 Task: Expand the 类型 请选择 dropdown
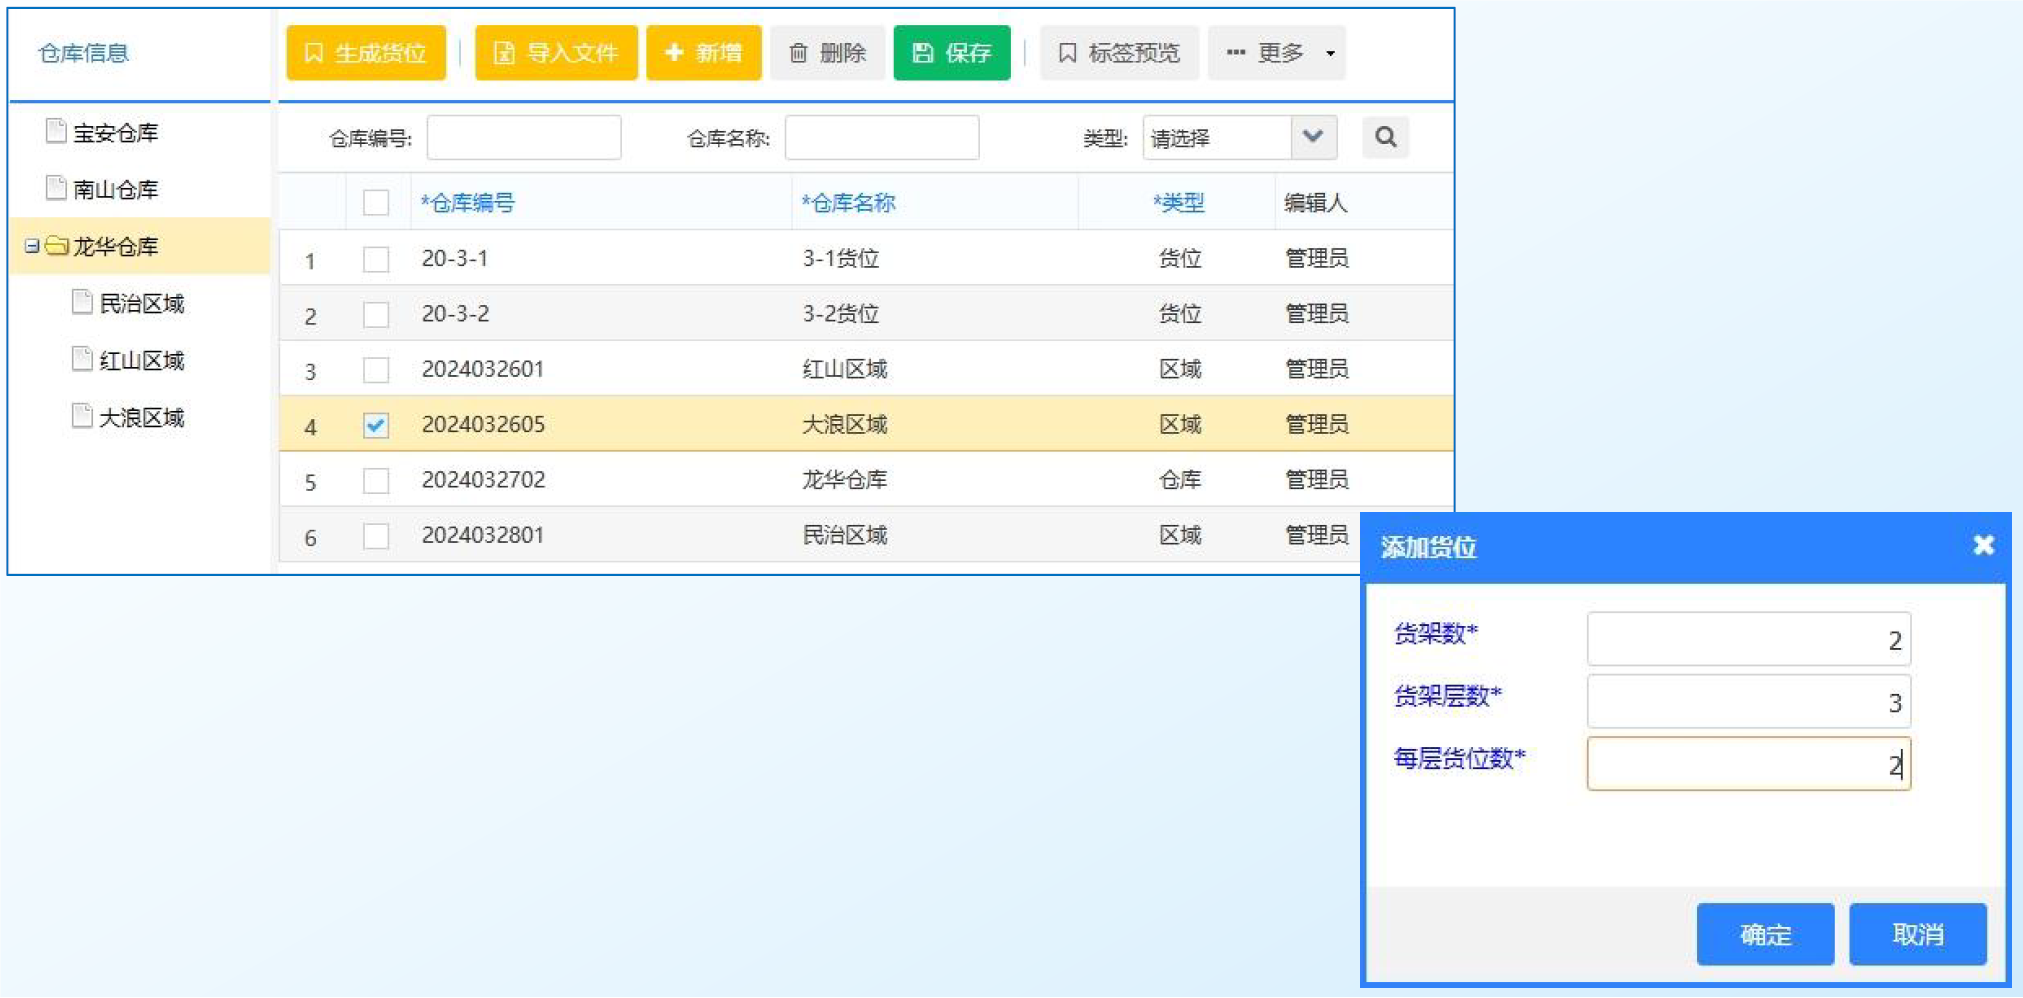point(1313,137)
